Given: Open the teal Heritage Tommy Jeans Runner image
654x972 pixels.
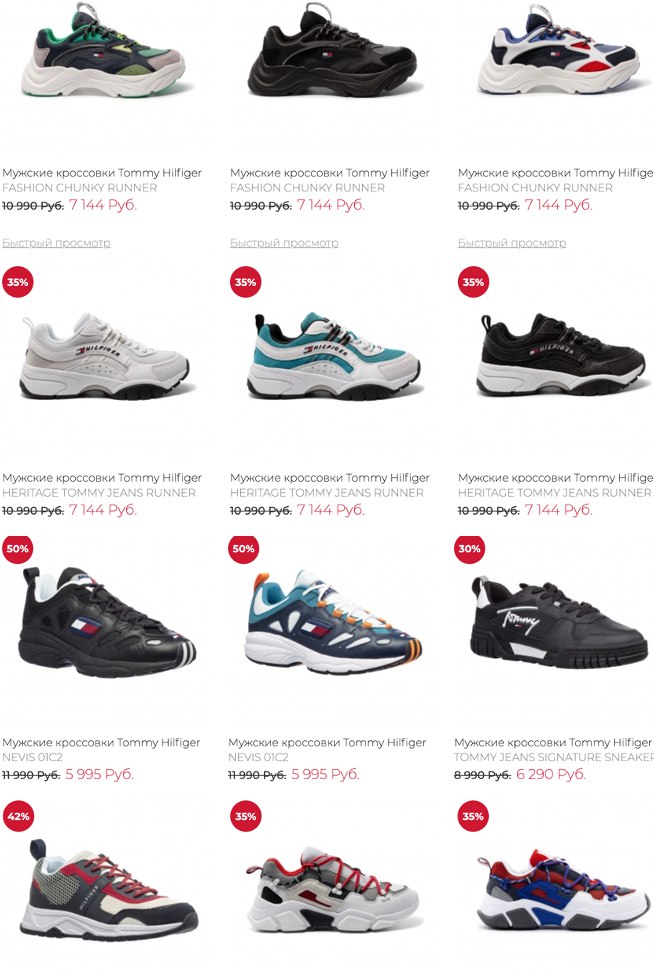Looking at the screenshot, I should (x=335, y=356).
